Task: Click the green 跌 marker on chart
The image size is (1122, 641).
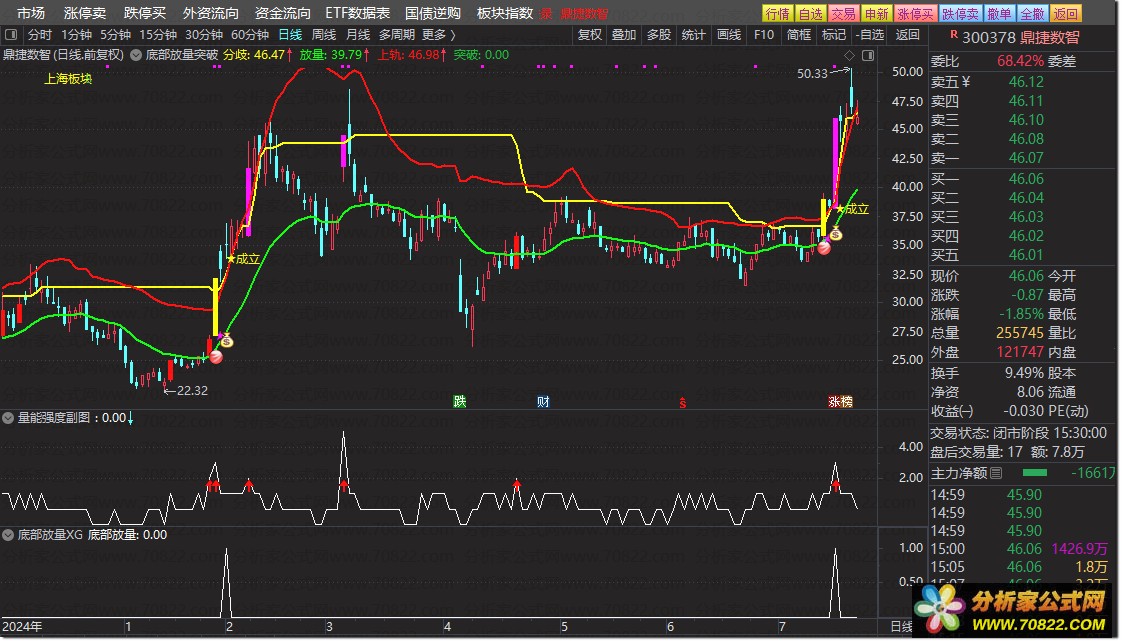Action: [x=459, y=401]
